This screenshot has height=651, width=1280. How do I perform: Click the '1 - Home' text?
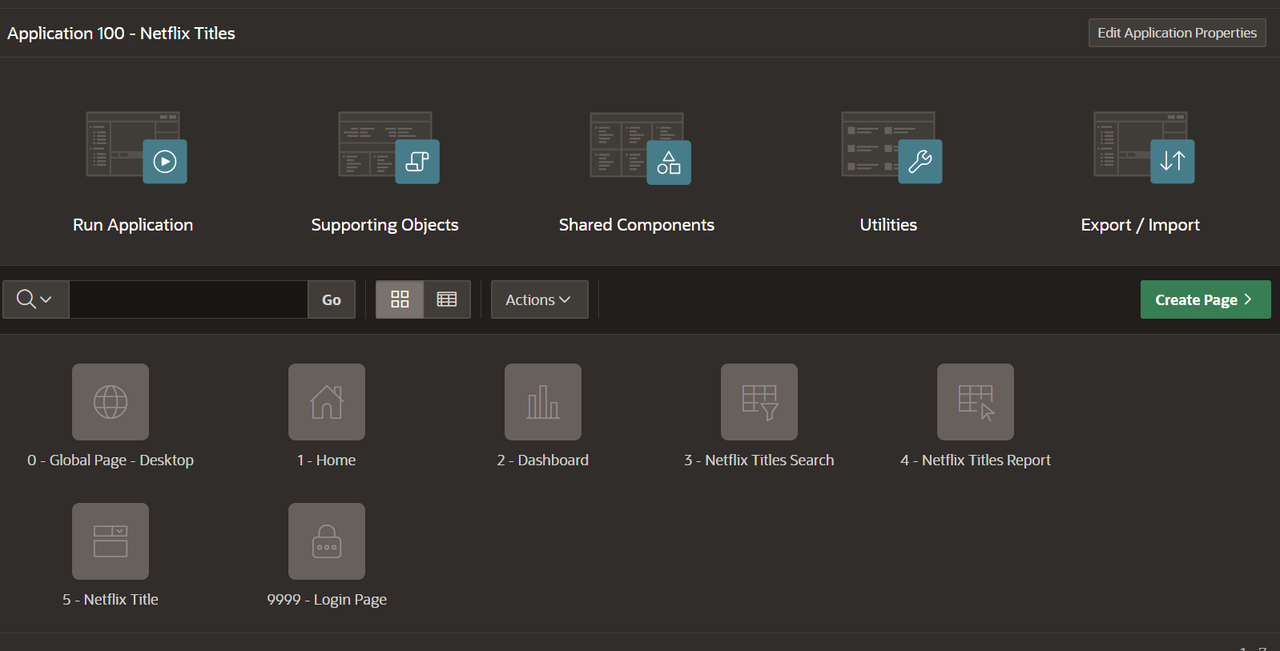pos(327,460)
